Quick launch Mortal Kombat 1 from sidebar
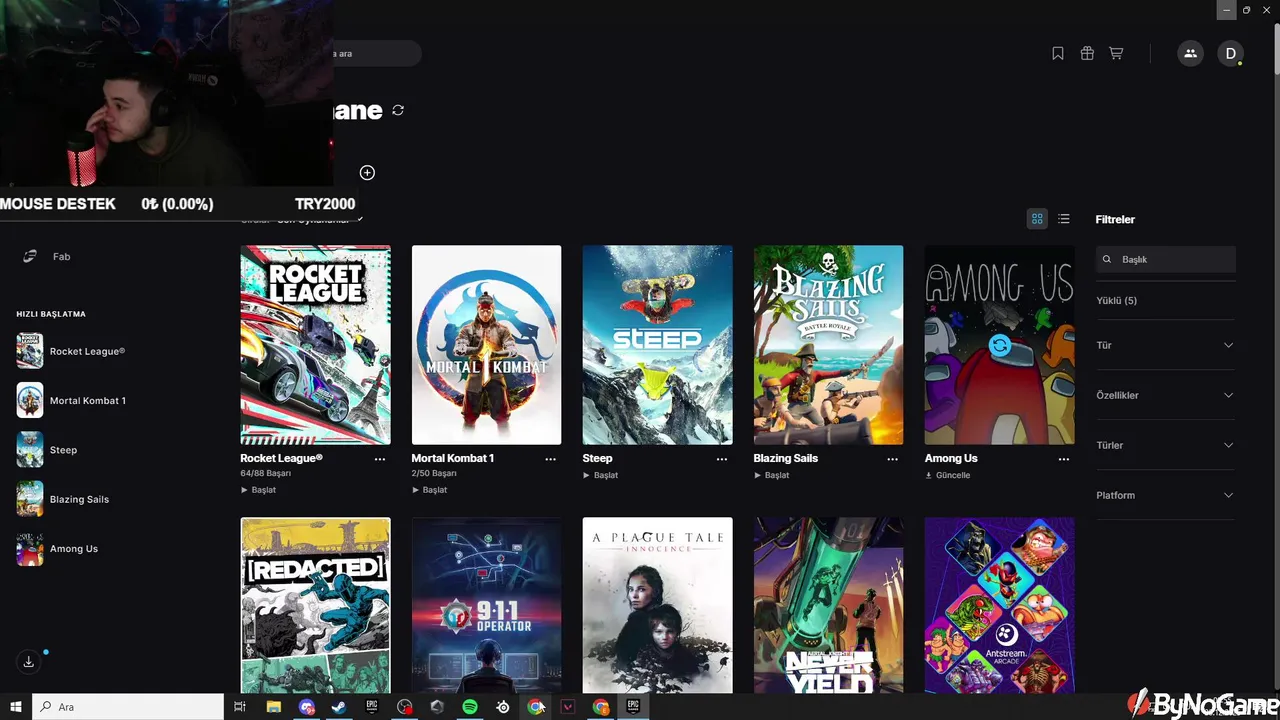Viewport: 1280px width, 720px height. tap(70, 401)
